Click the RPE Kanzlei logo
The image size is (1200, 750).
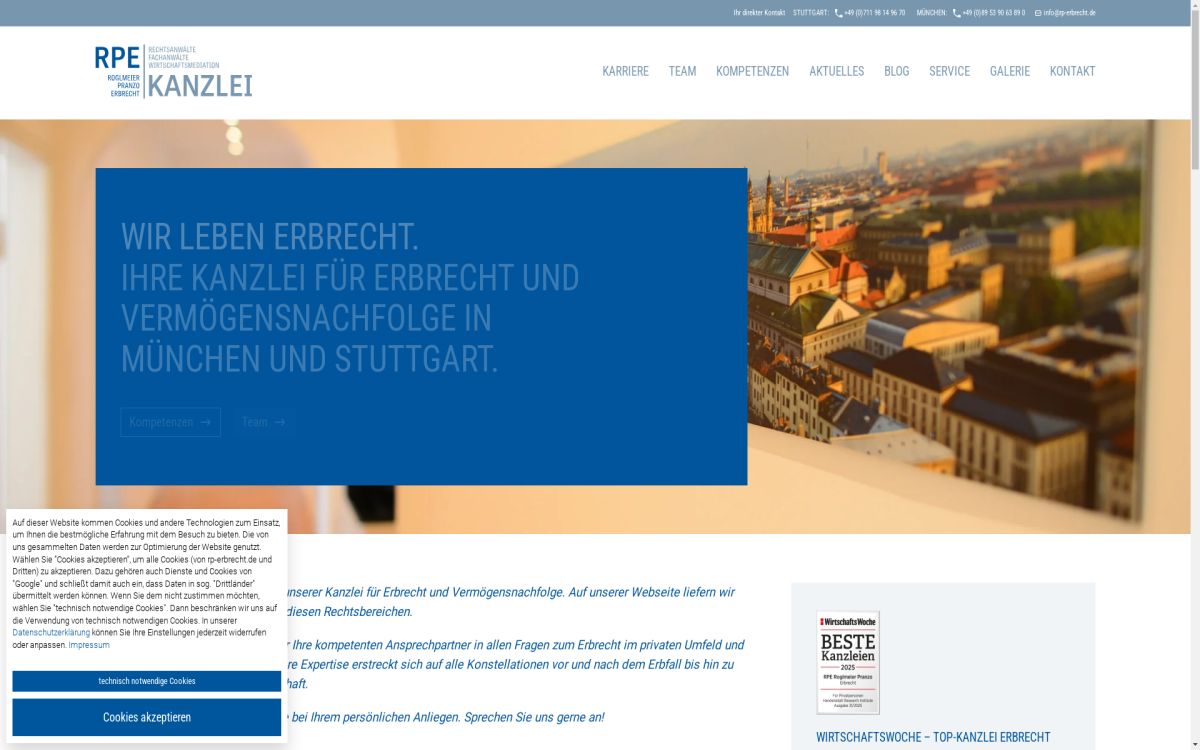click(170, 70)
